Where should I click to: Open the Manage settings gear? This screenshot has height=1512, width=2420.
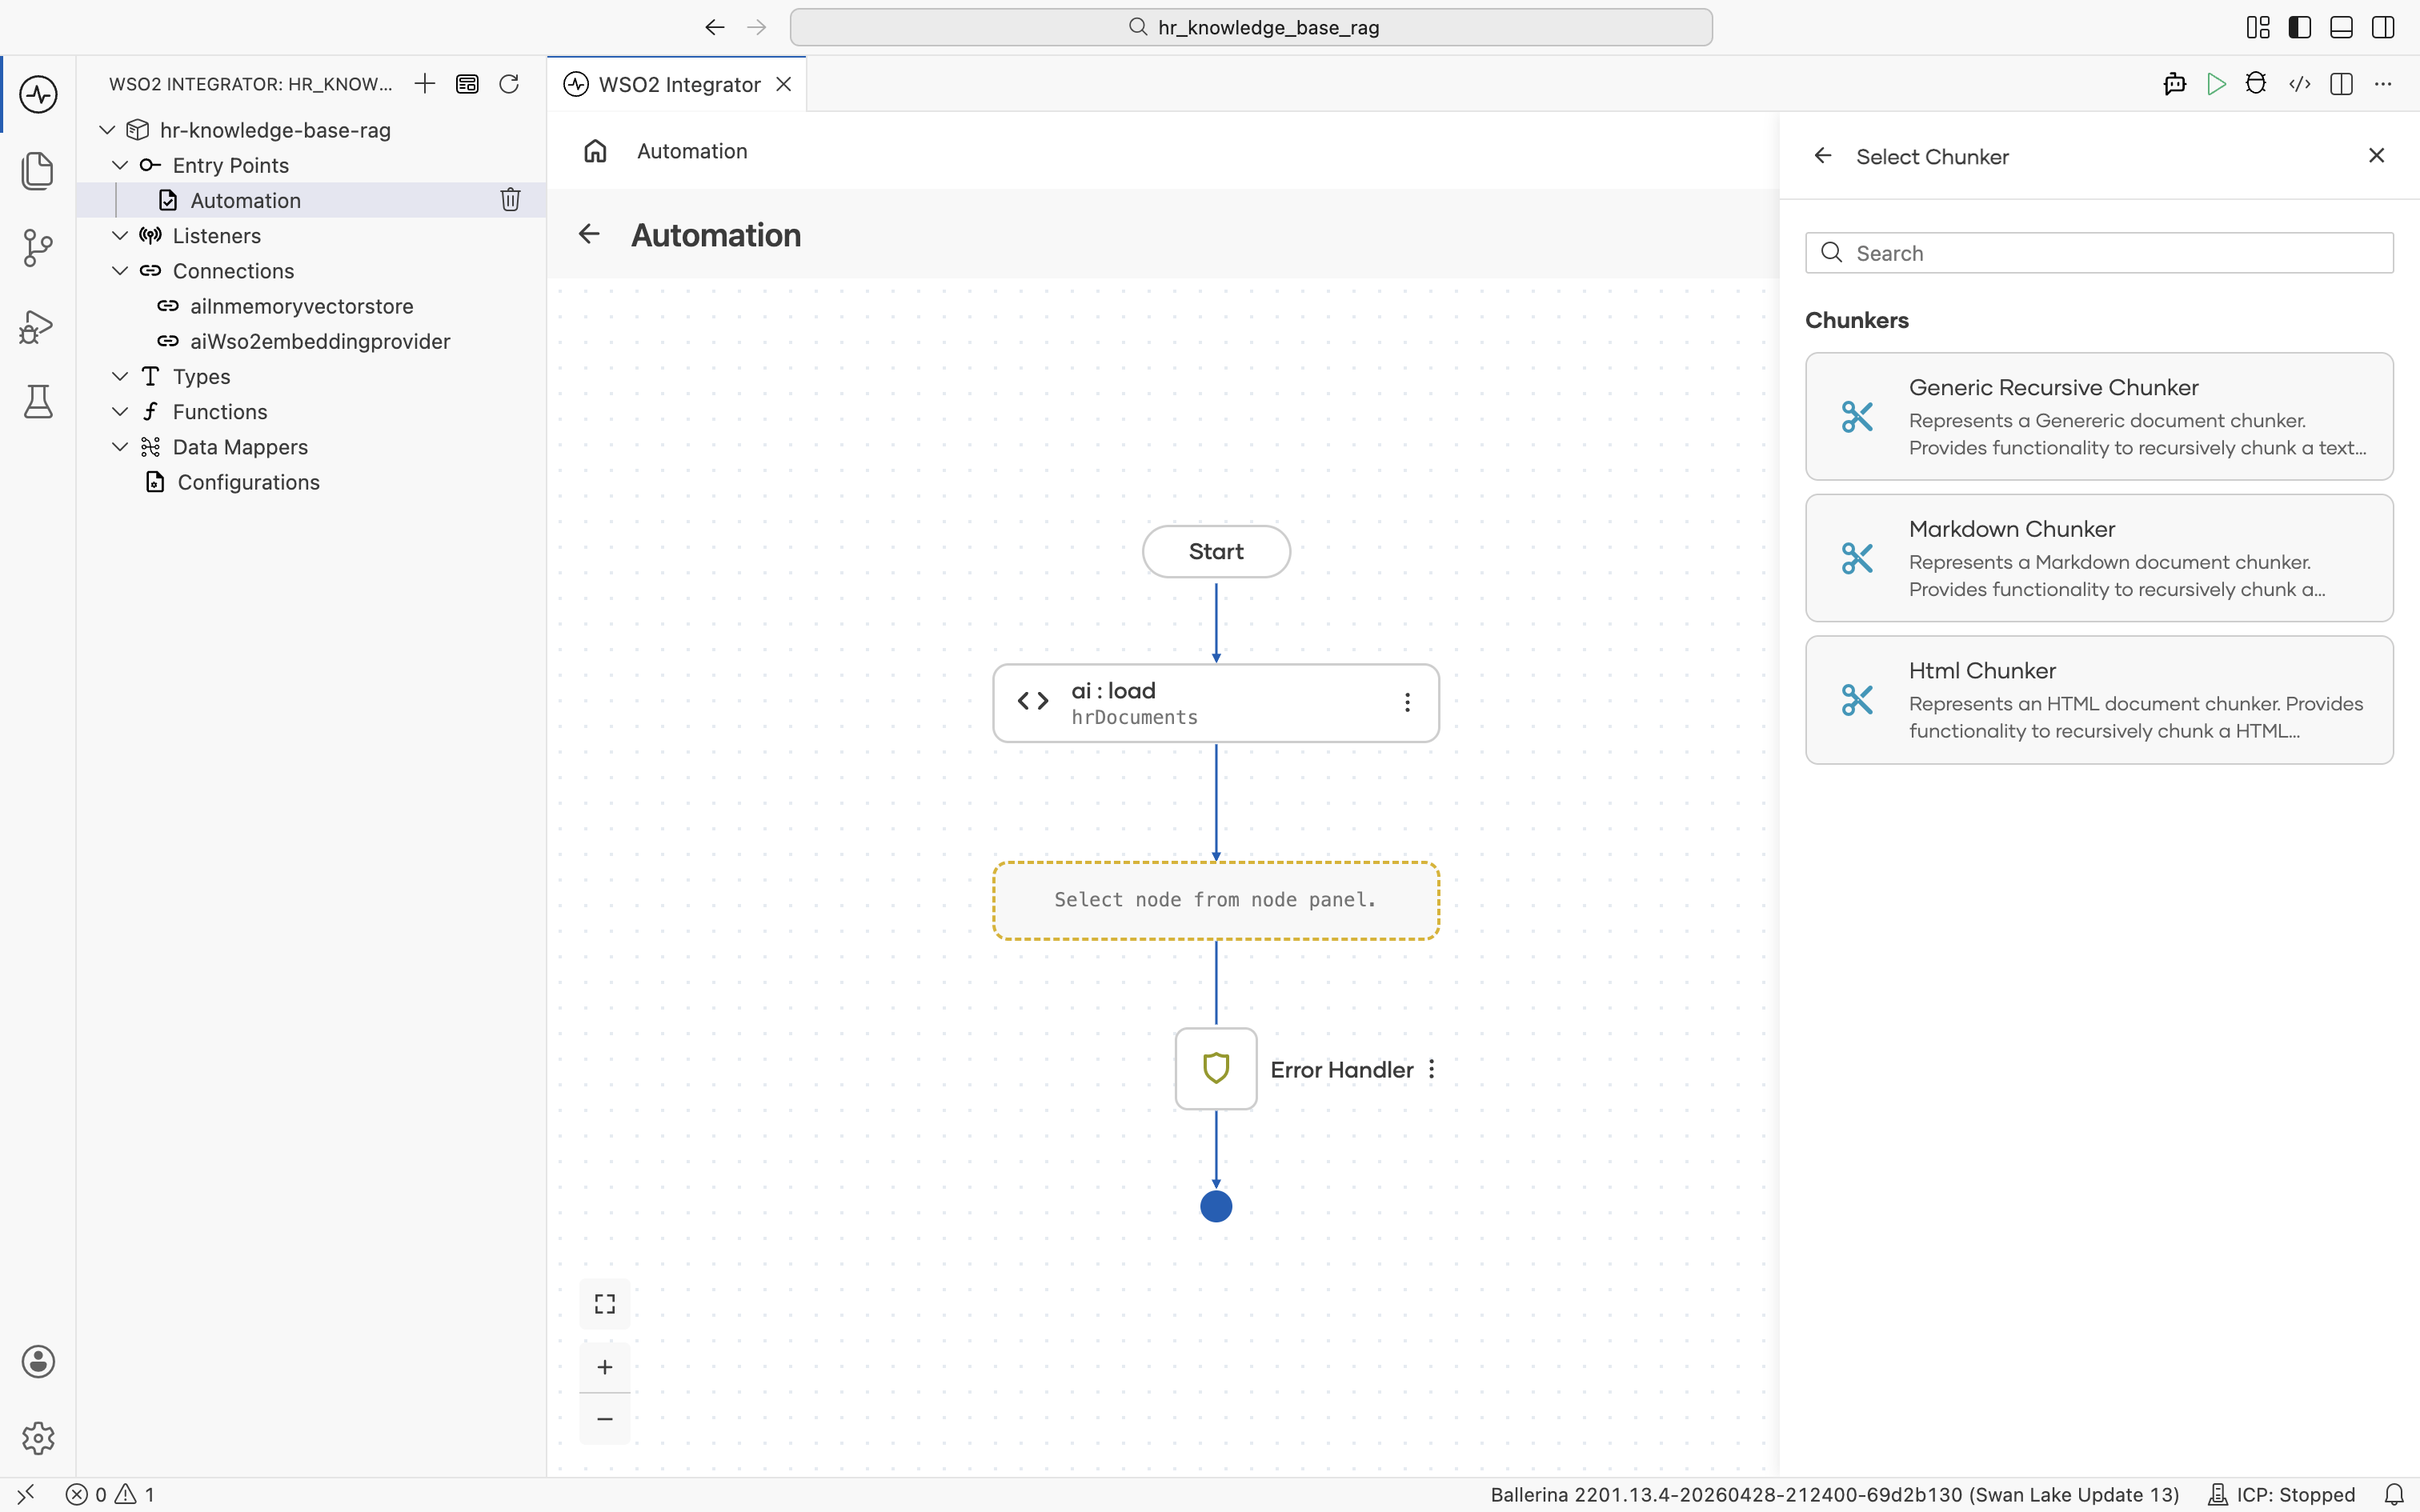point(38,1438)
